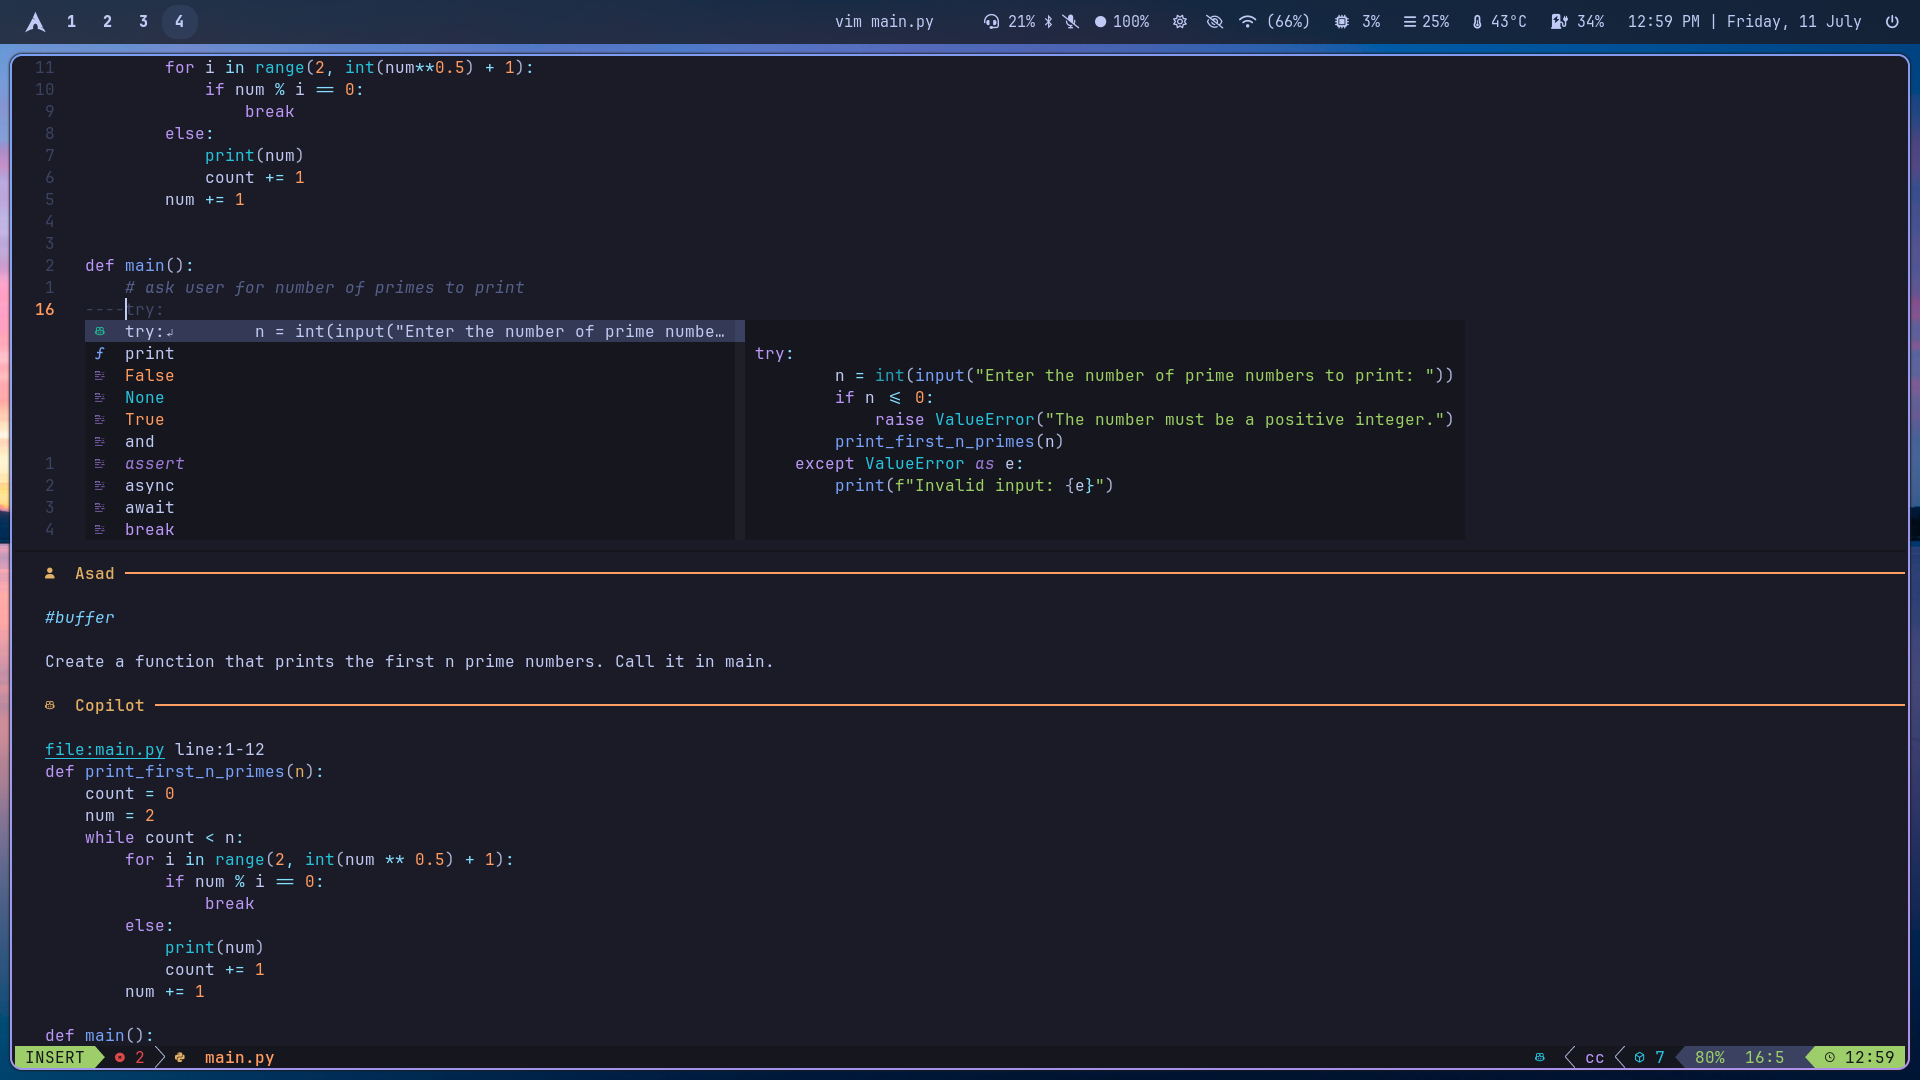The image size is (1920, 1080).
Task: Open the Wi-Fi (66%) network indicator
Action: point(1274,21)
